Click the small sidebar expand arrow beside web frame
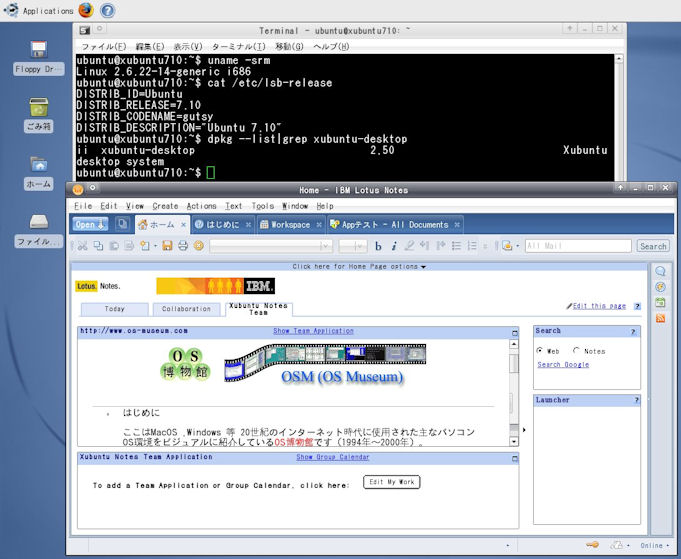 524,430
